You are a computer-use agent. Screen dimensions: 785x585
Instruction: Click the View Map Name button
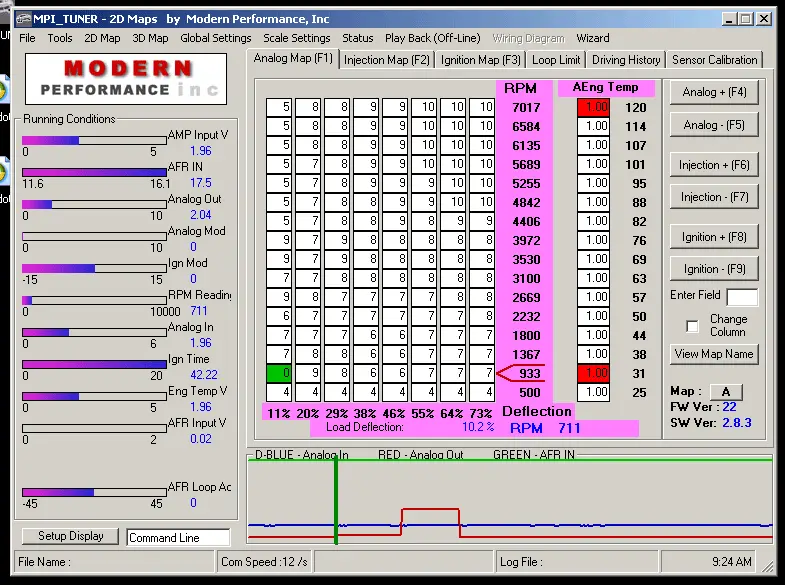714,354
